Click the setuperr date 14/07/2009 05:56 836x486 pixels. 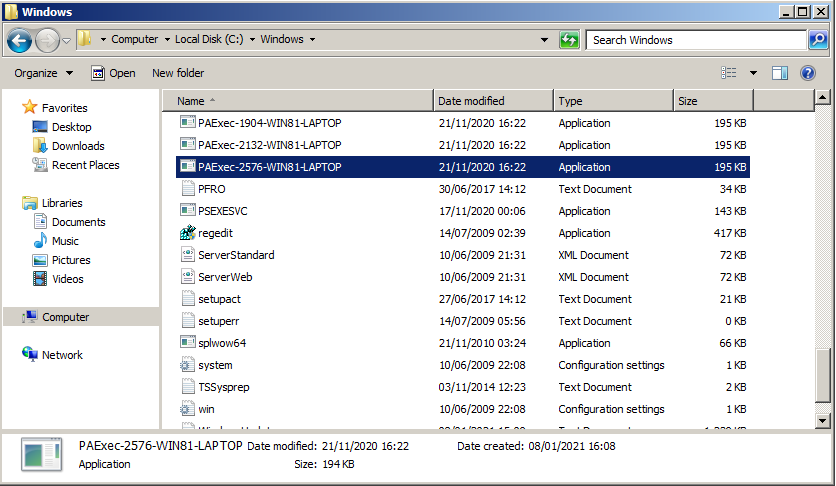[x=482, y=321]
